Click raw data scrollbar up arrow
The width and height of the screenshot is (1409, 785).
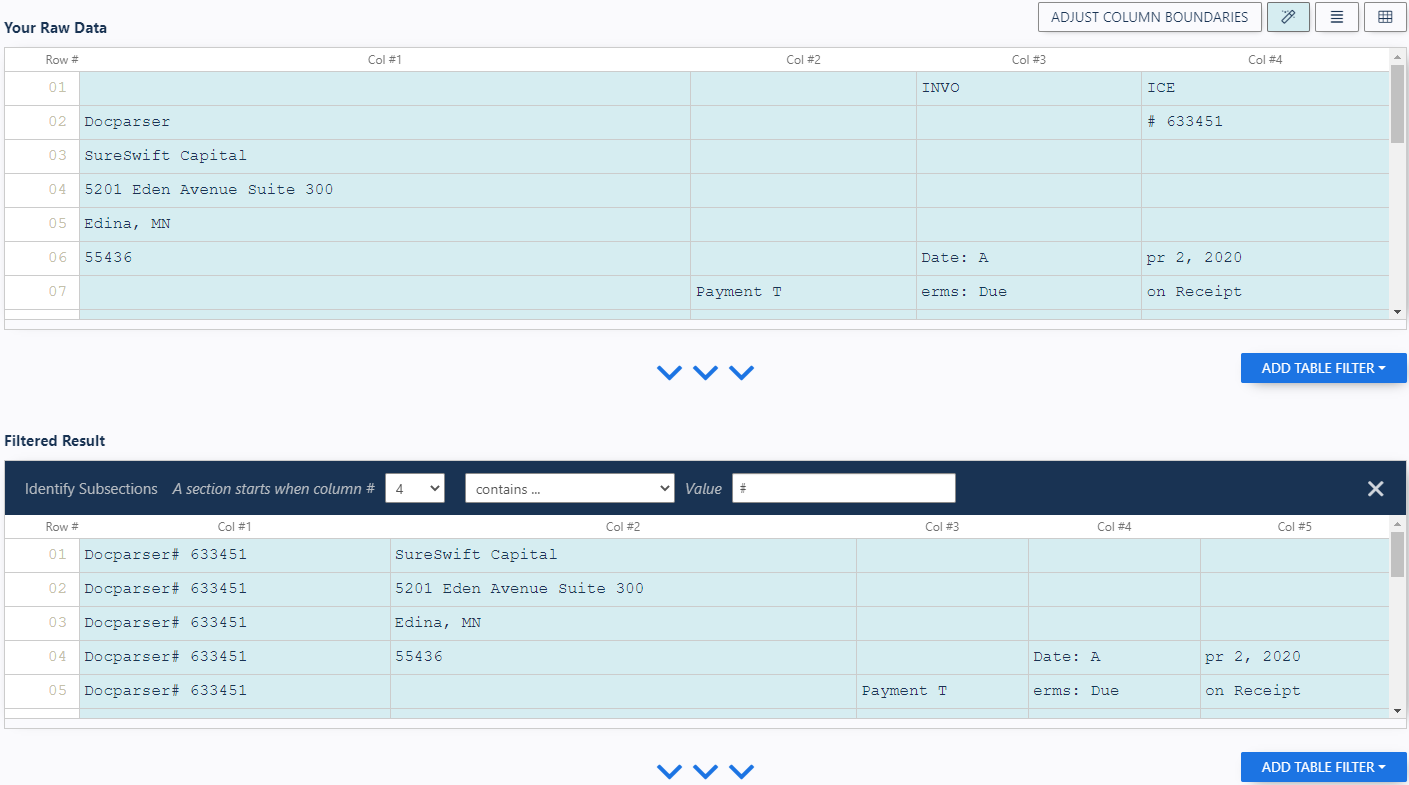[1397, 56]
